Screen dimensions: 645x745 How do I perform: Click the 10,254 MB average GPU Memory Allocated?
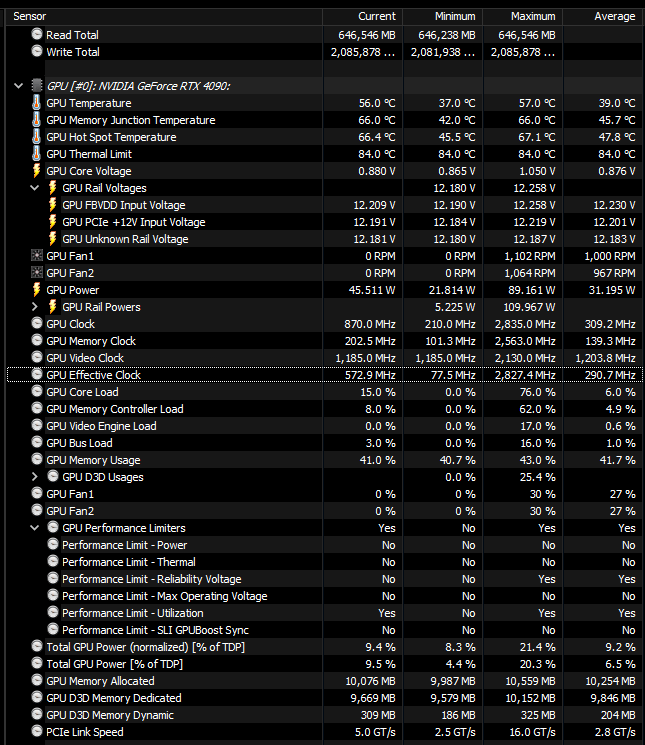point(610,681)
